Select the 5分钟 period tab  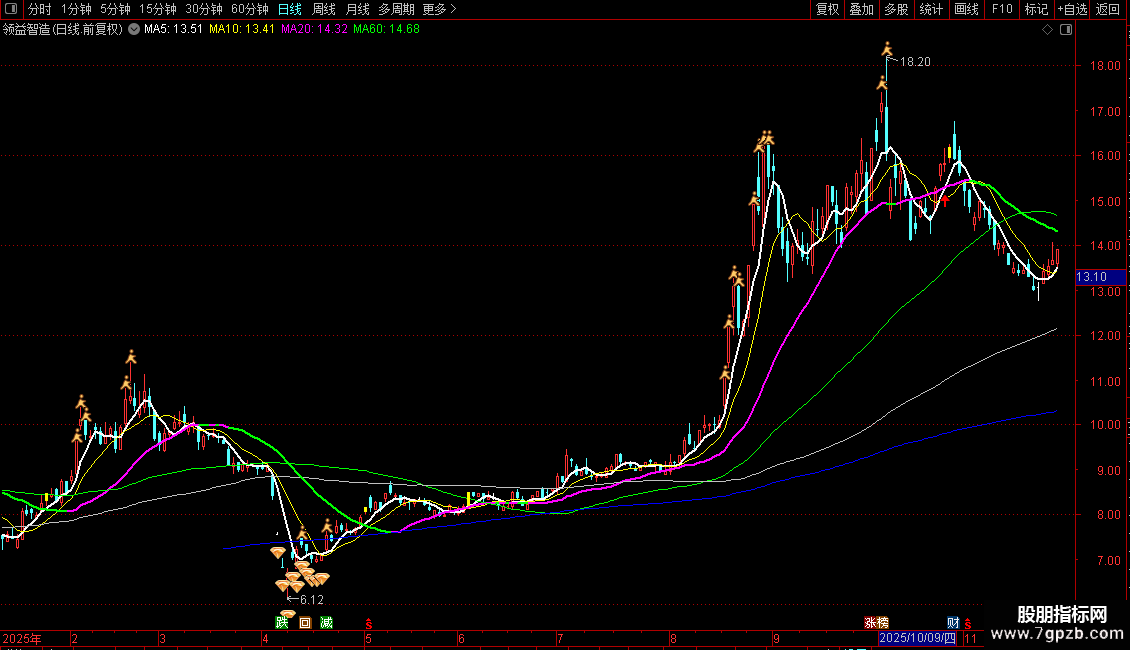pos(115,9)
